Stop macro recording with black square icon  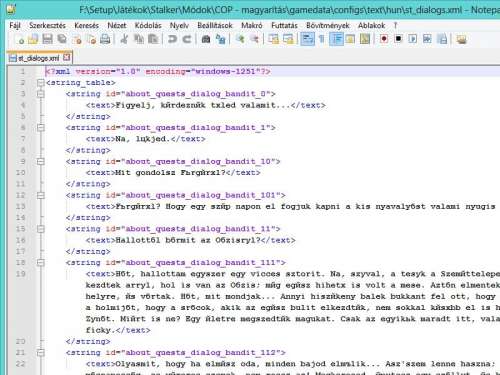click(x=398, y=39)
